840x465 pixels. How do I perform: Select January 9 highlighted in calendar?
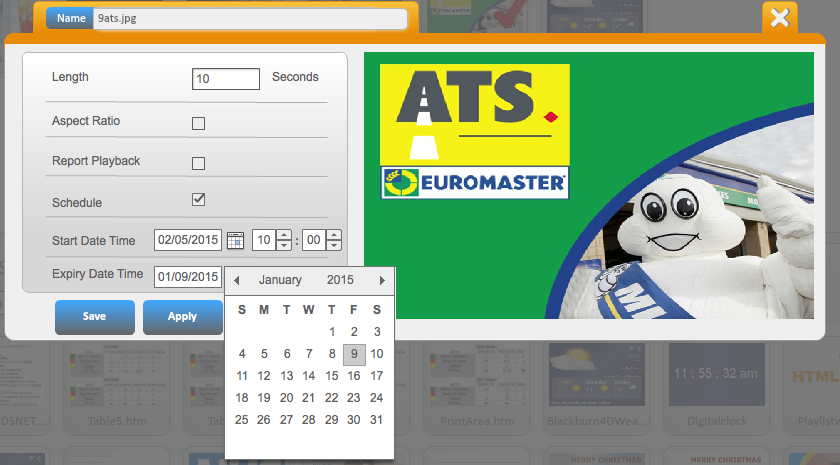coord(354,355)
